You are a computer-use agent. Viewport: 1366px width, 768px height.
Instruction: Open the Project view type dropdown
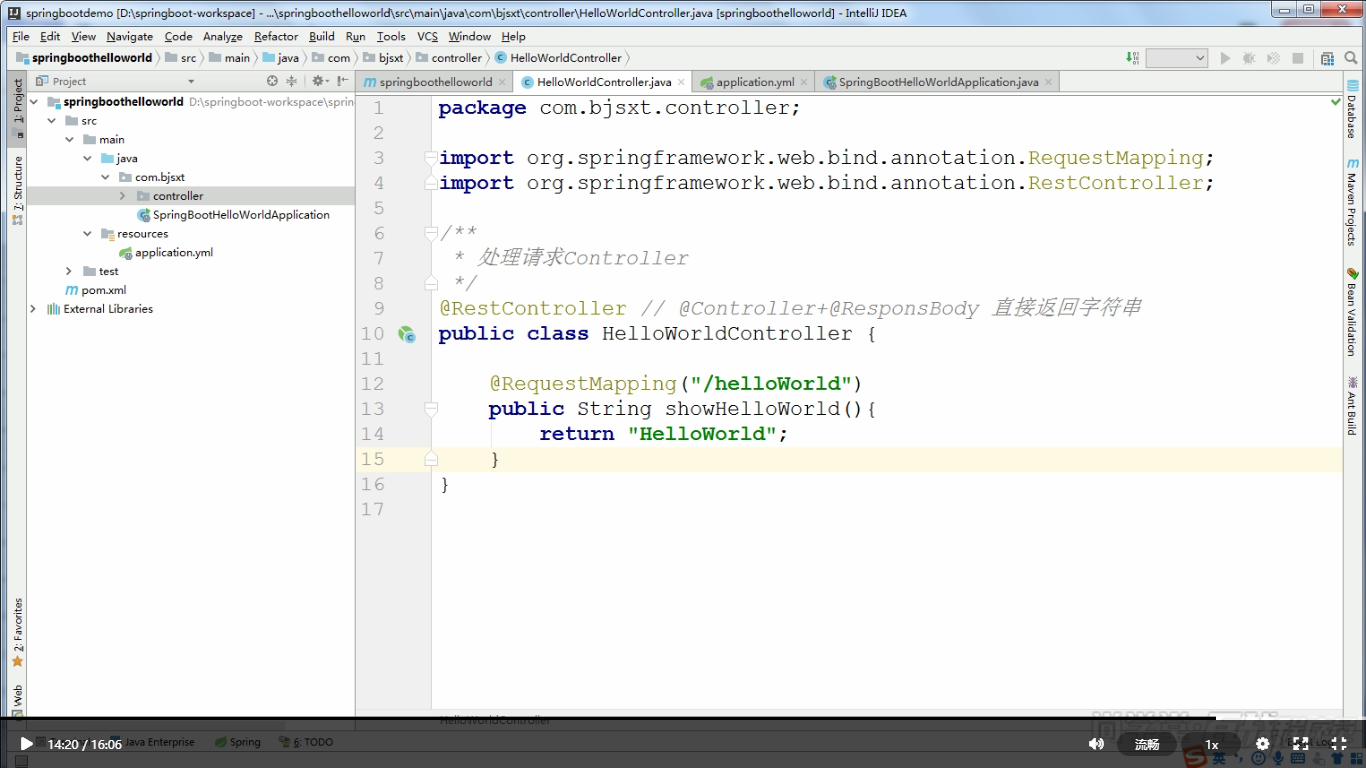point(190,82)
